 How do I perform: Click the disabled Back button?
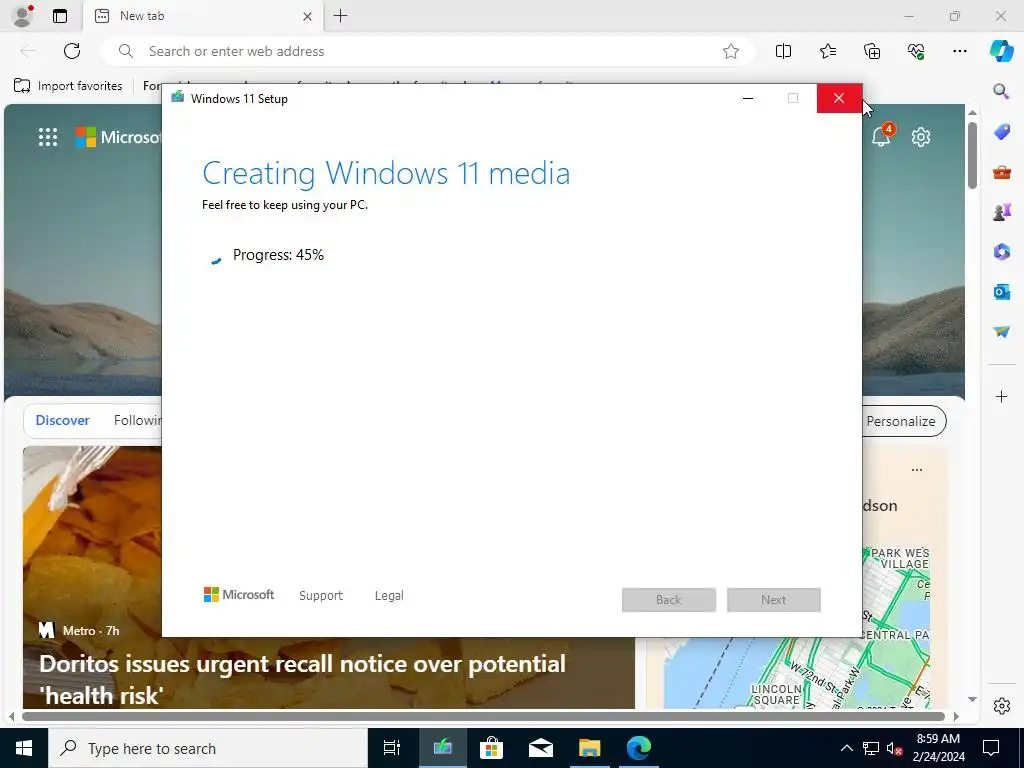click(x=669, y=600)
